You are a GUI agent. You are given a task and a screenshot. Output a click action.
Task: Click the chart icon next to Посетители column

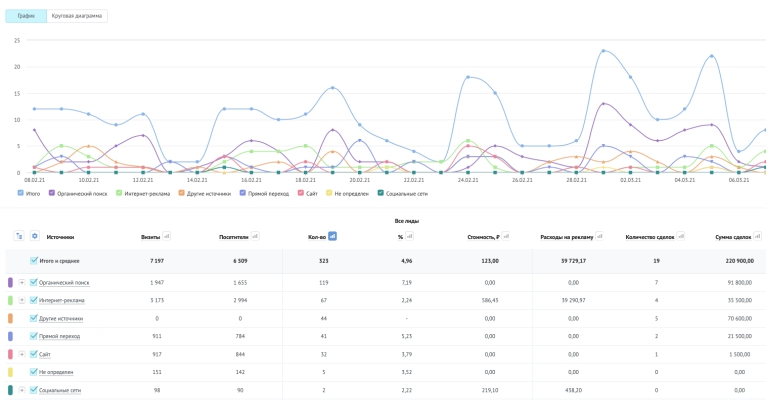[255, 236]
